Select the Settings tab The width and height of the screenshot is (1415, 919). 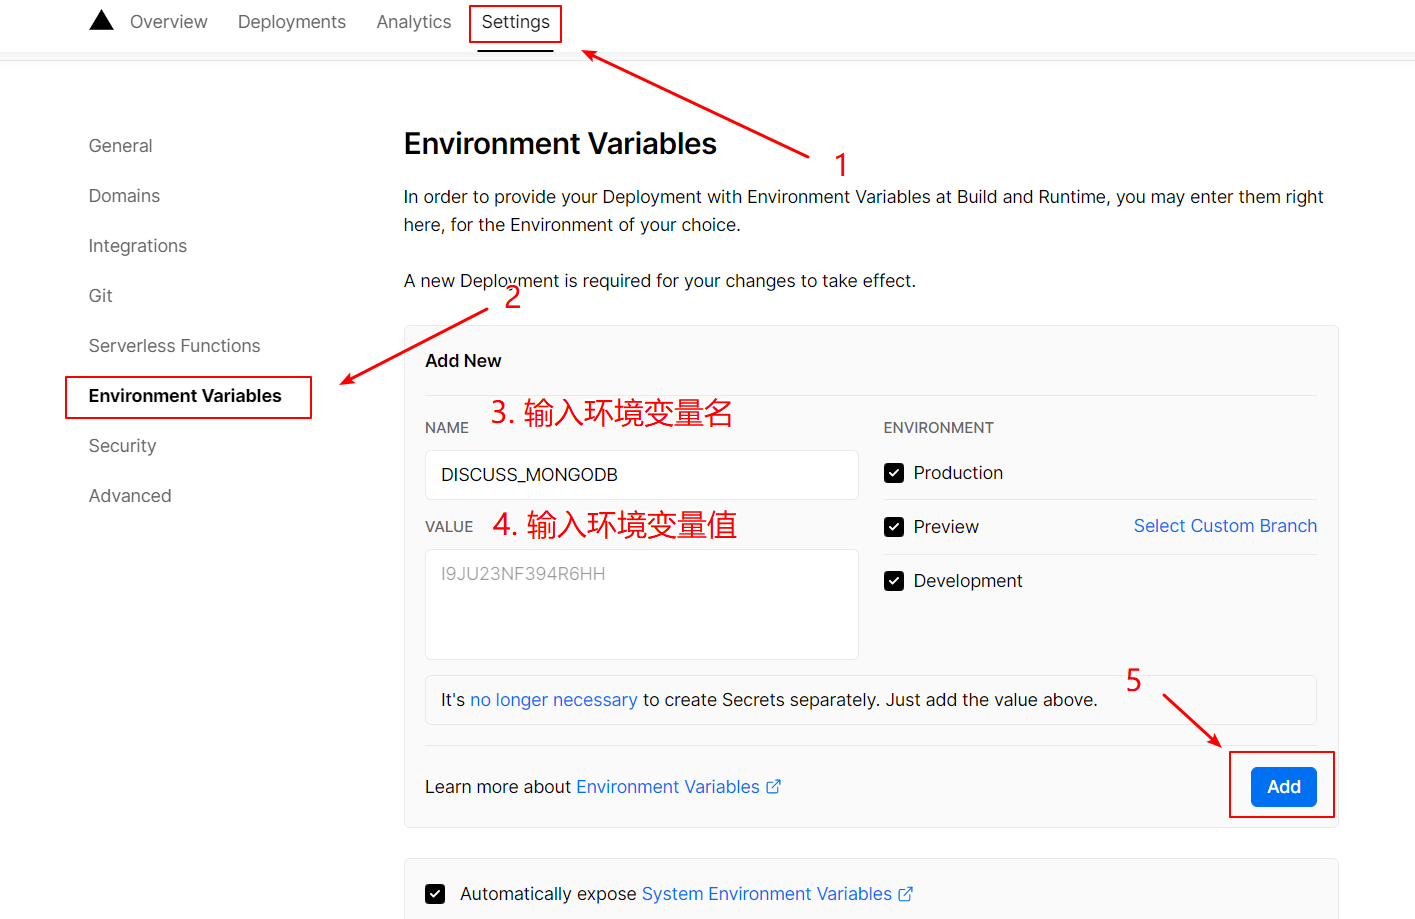pyautogui.click(x=515, y=21)
